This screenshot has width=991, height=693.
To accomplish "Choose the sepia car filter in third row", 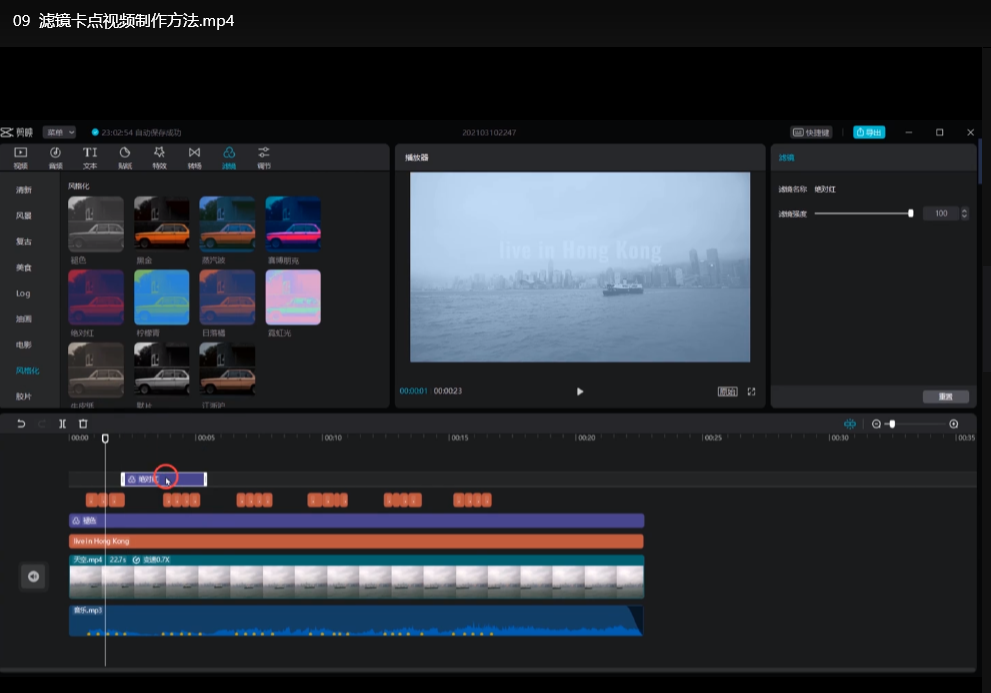I will (x=96, y=370).
